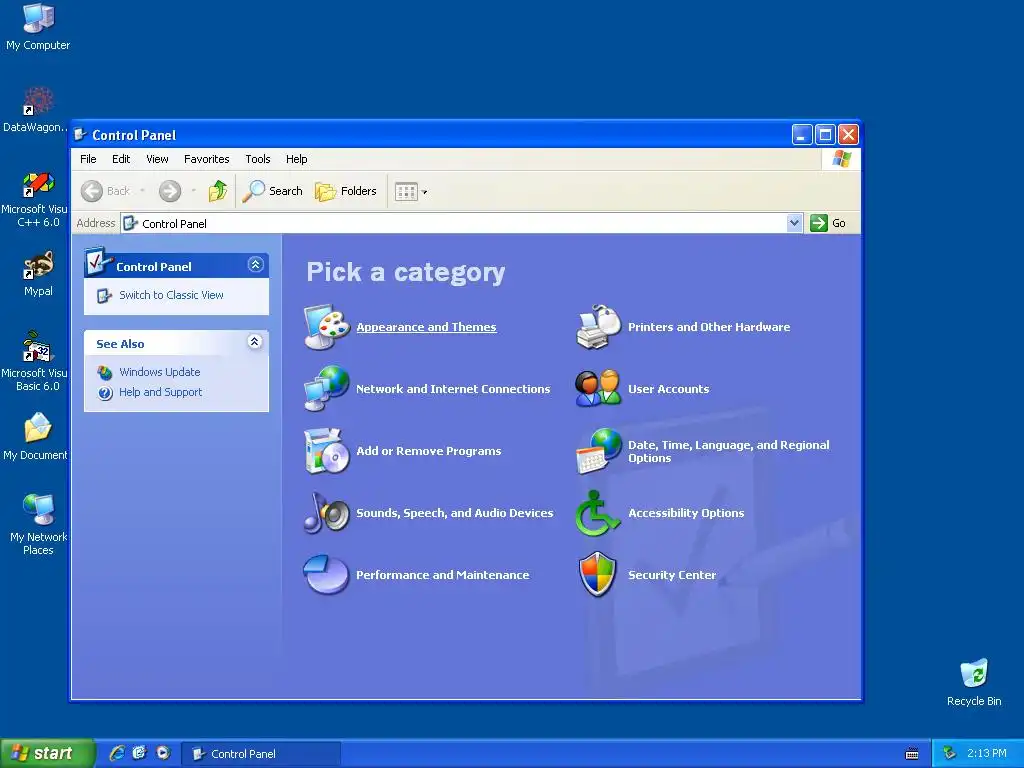Viewport: 1024px width, 768px height.
Task: Click the Search magnifier toolbar button
Action: point(272,191)
